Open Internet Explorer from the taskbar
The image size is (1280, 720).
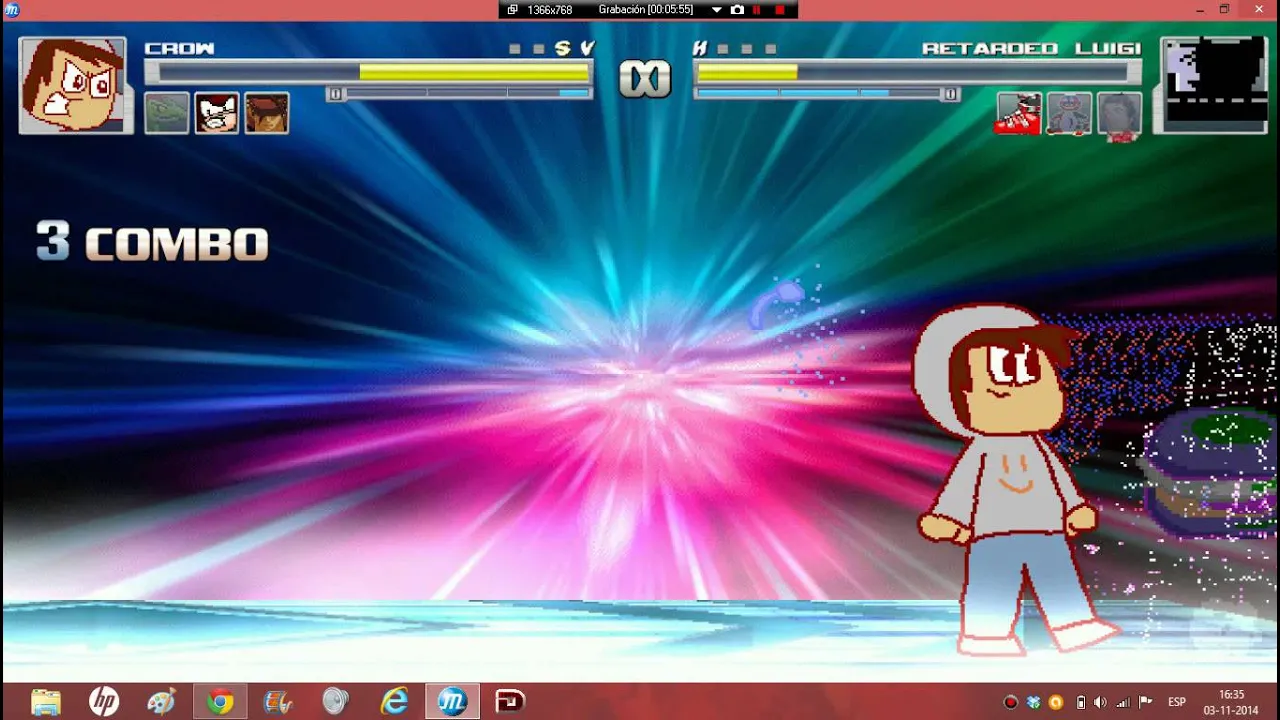(394, 702)
